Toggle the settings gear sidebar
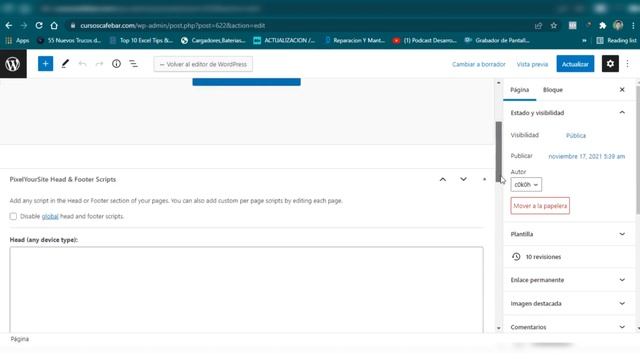 (610, 64)
